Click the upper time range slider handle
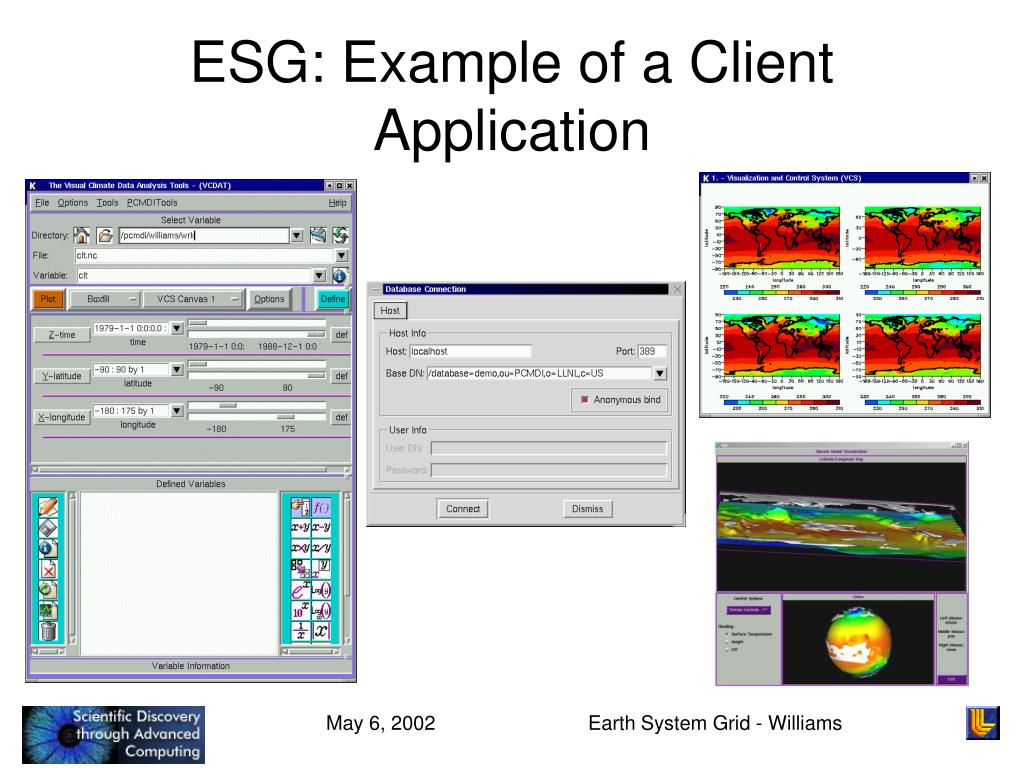 click(x=198, y=323)
